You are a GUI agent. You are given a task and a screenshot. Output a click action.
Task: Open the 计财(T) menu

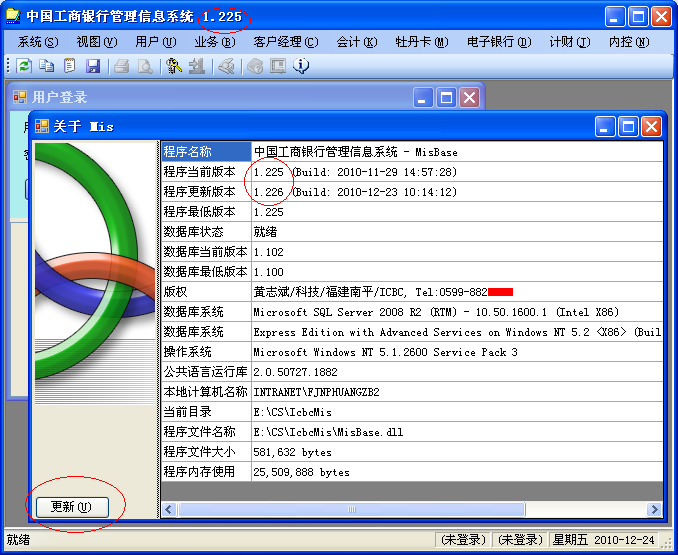(x=569, y=42)
